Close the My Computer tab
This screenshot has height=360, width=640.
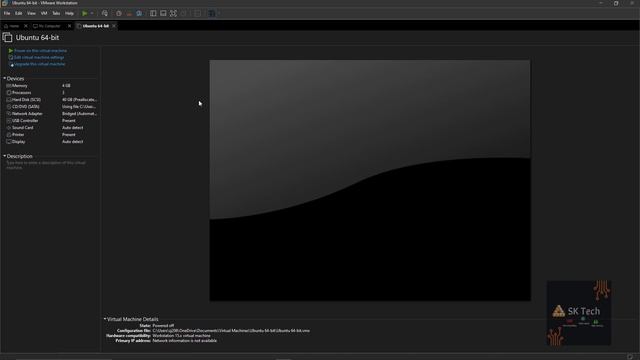click(x=69, y=26)
